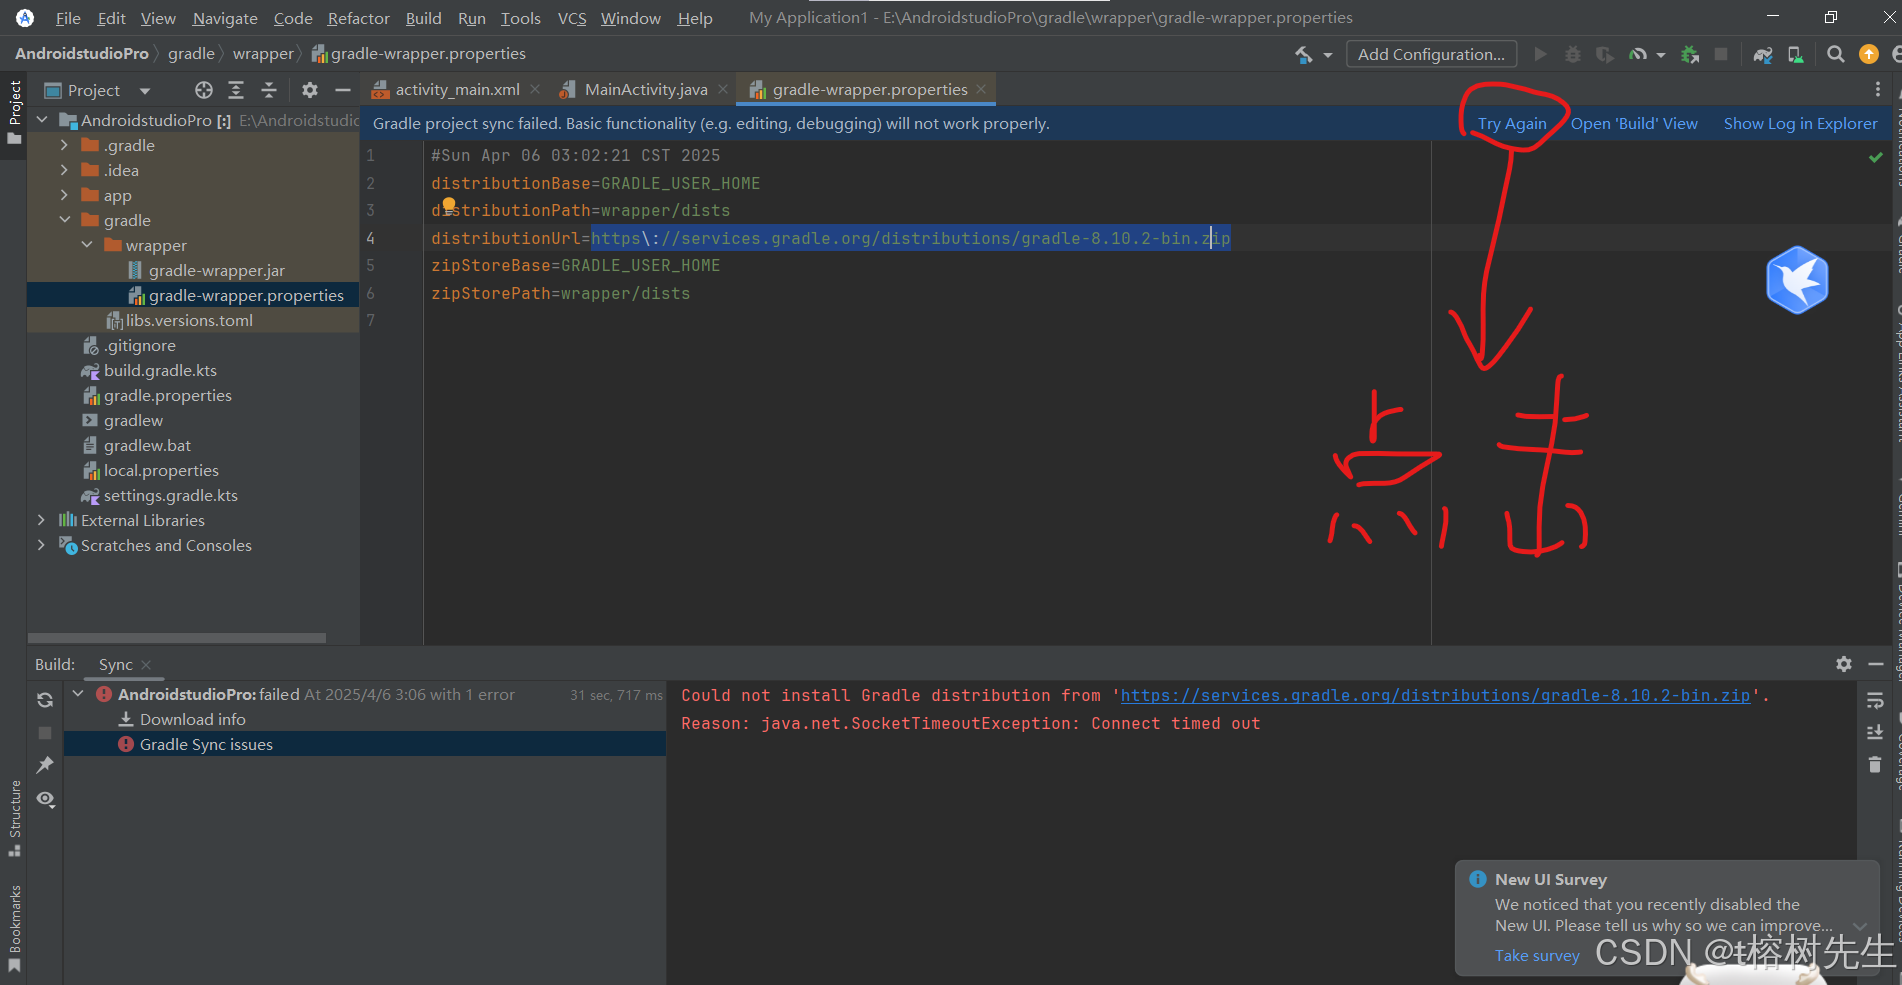
Task: Switch to MainActivity.java tab
Action: (x=645, y=90)
